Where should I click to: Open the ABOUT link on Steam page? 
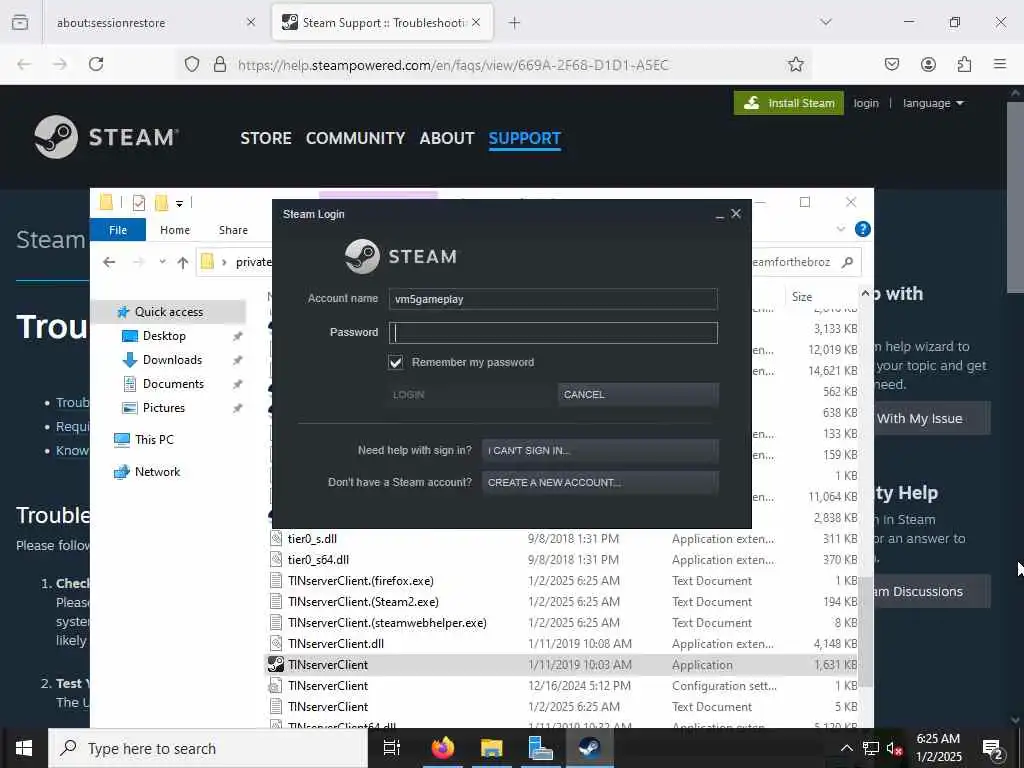click(x=447, y=138)
